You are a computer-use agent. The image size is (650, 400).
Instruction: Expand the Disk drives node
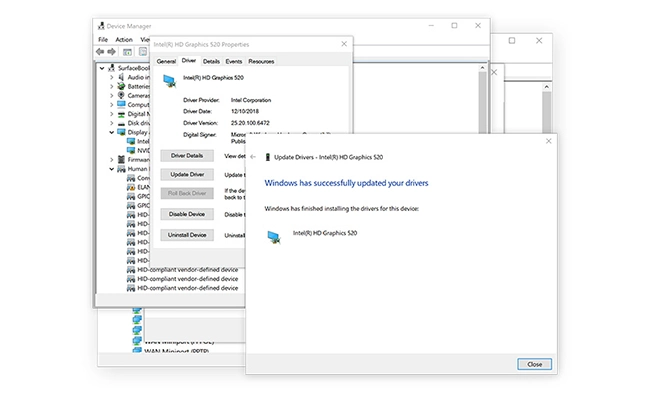112,123
